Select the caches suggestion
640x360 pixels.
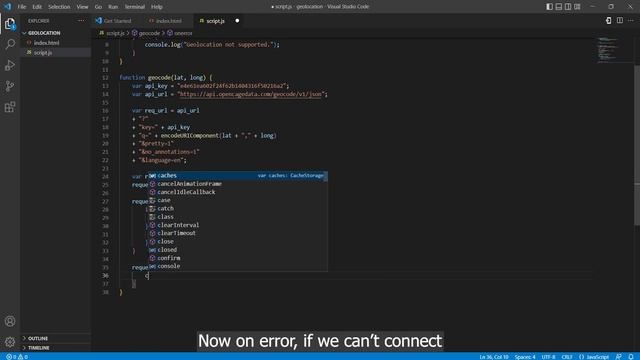coord(238,176)
